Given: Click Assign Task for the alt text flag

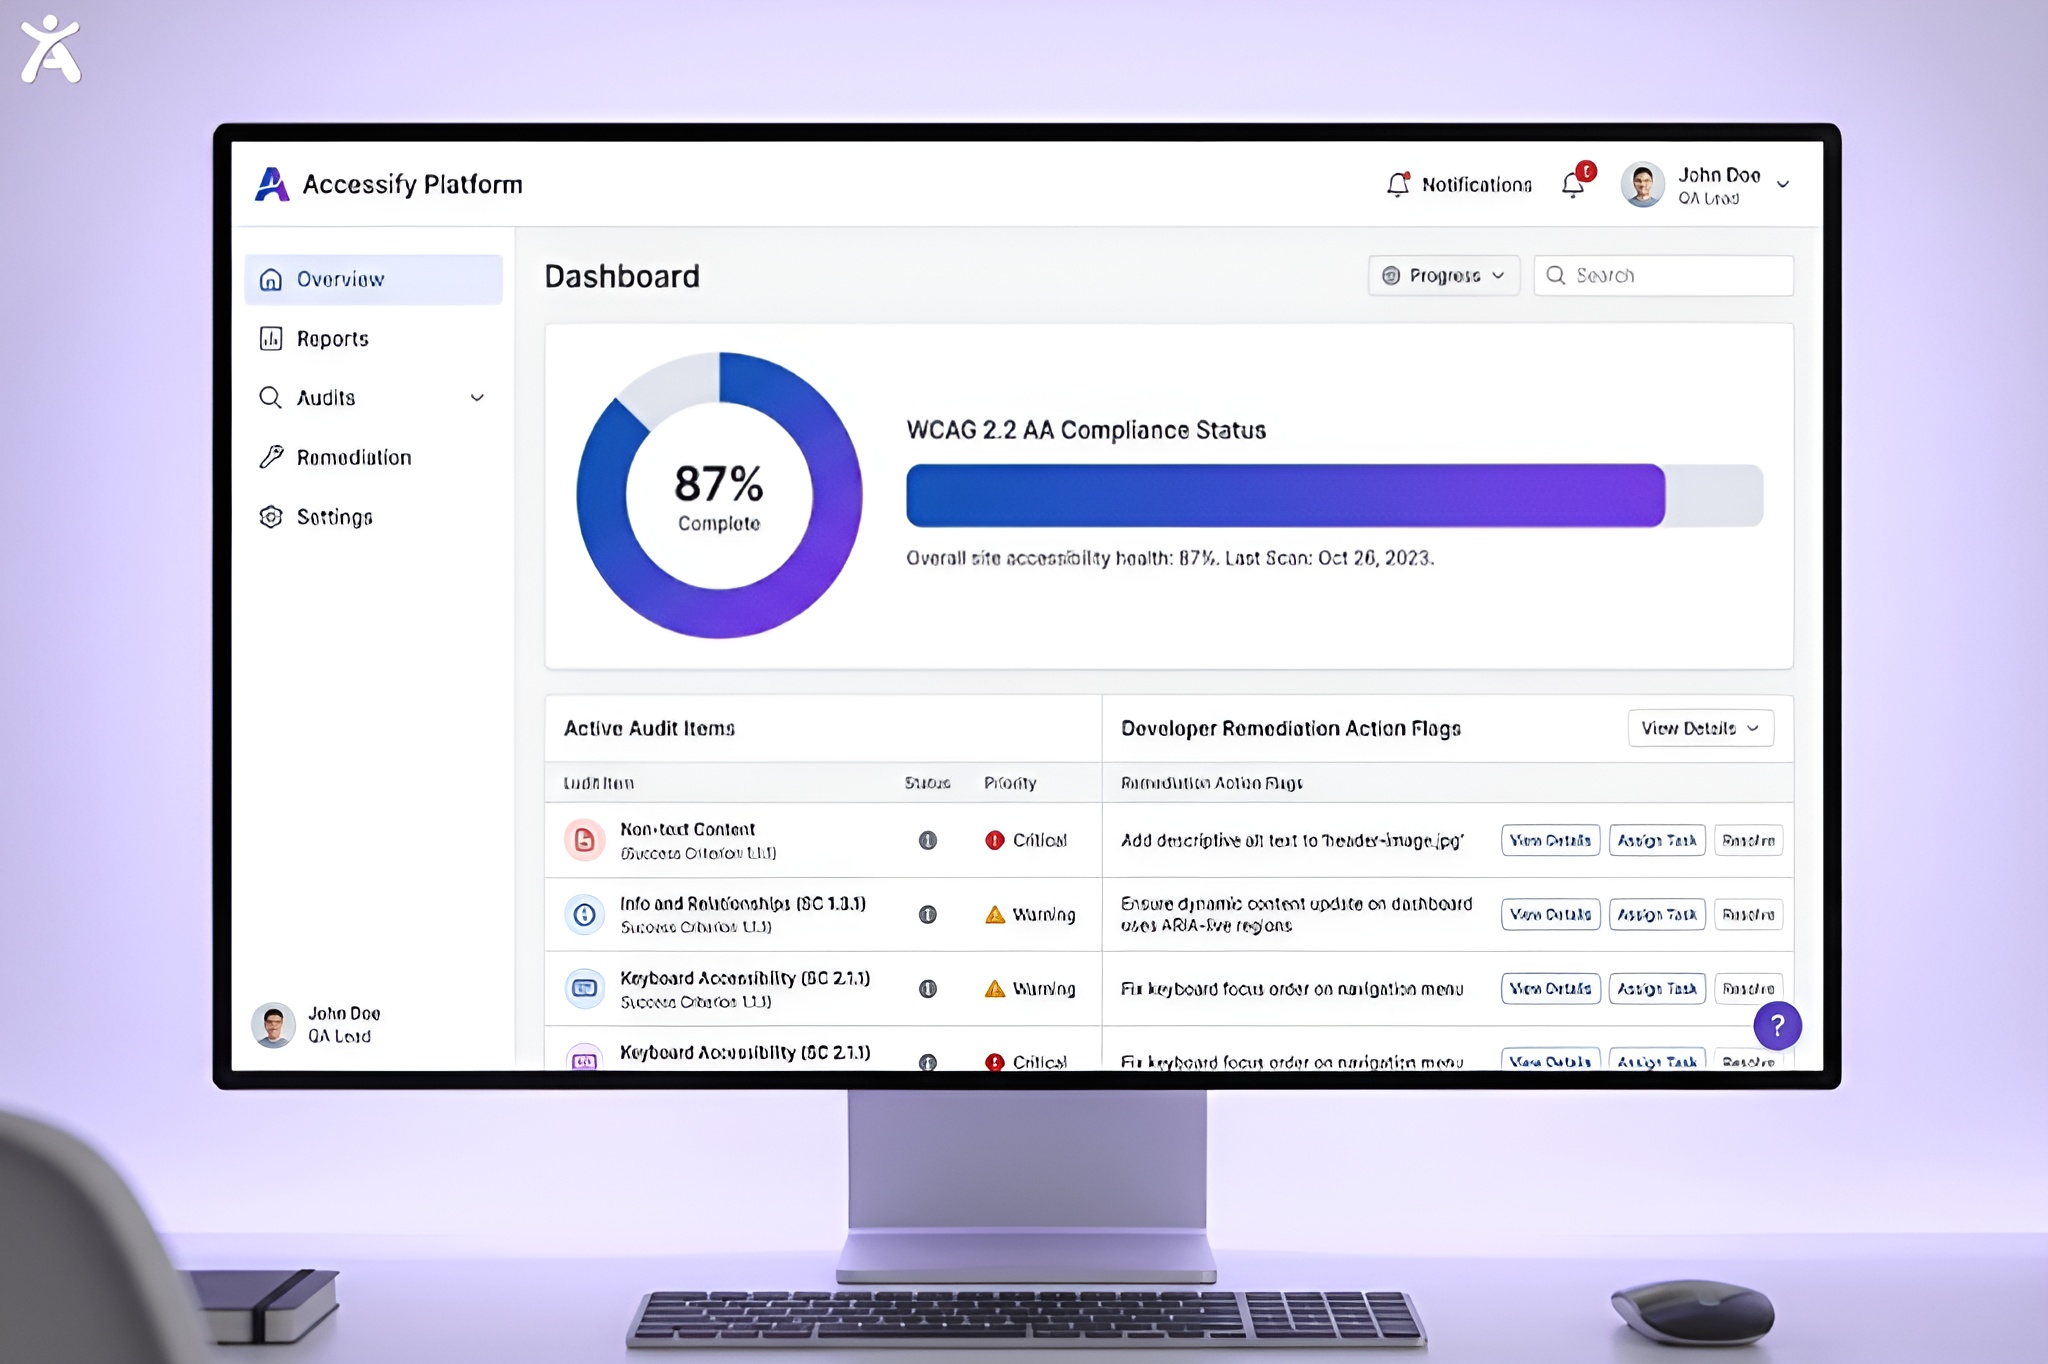Looking at the screenshot, I should 1657,840.
